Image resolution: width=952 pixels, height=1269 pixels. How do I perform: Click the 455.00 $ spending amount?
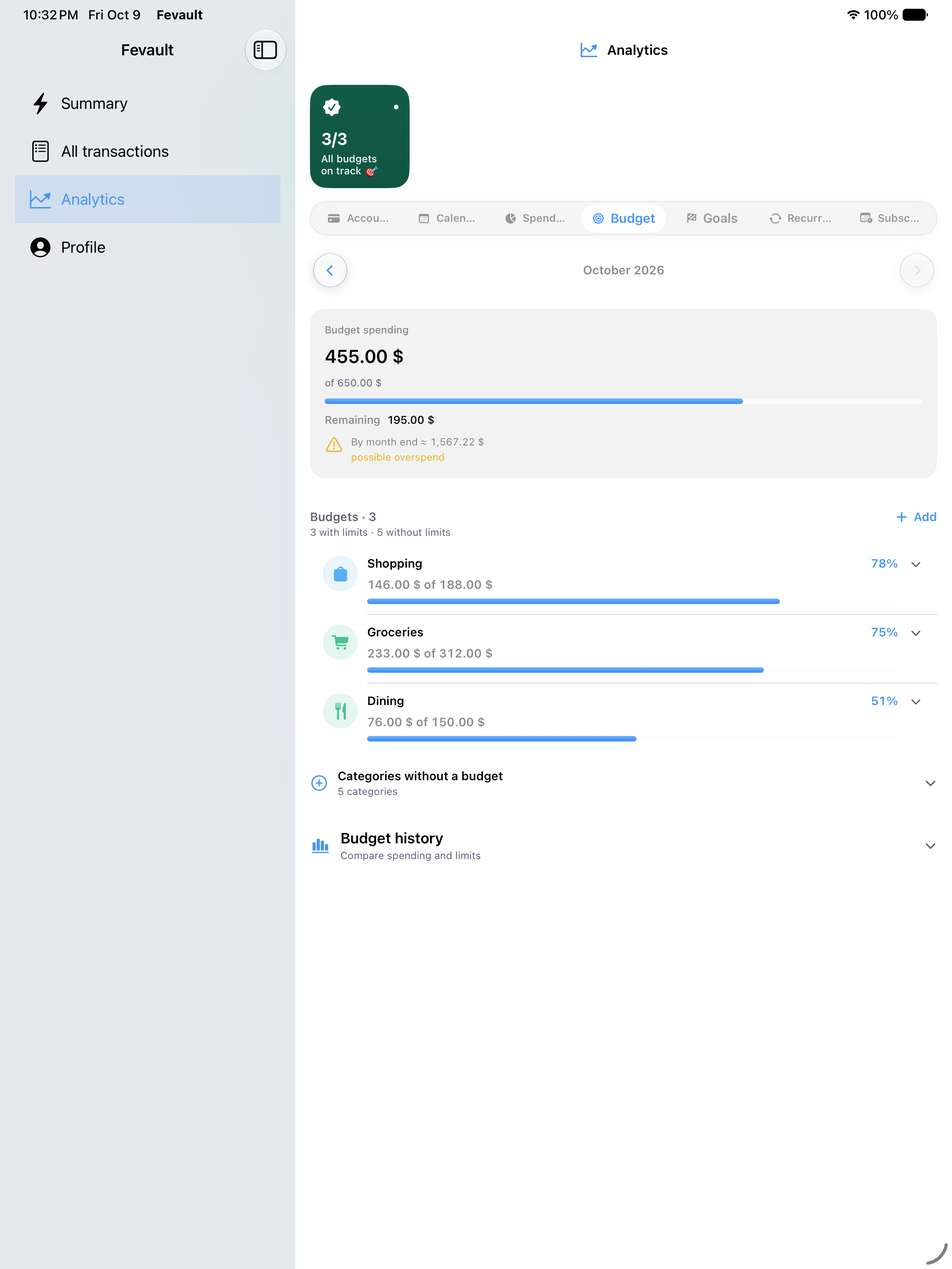point(364,357)
